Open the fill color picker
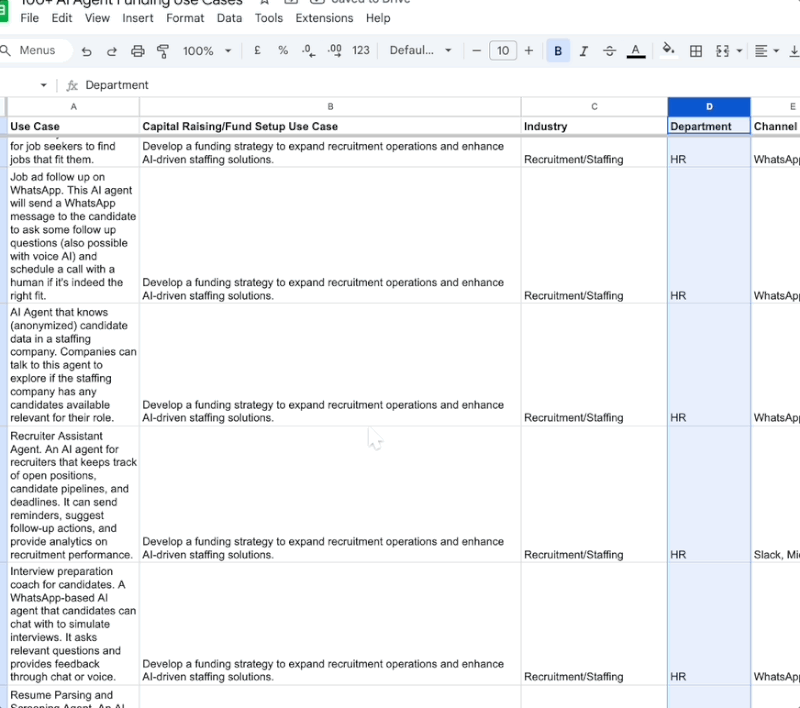The image size is (800, 708). coord(668,51)
